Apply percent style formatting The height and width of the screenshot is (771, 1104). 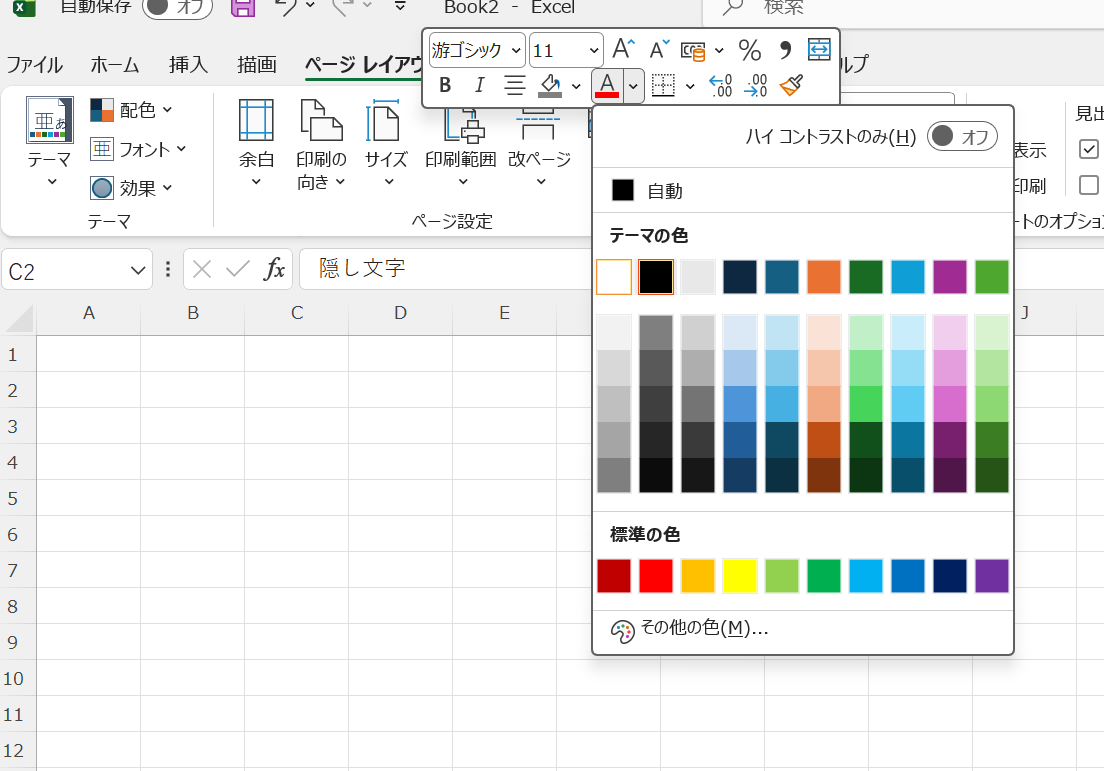tap(749, 49)
